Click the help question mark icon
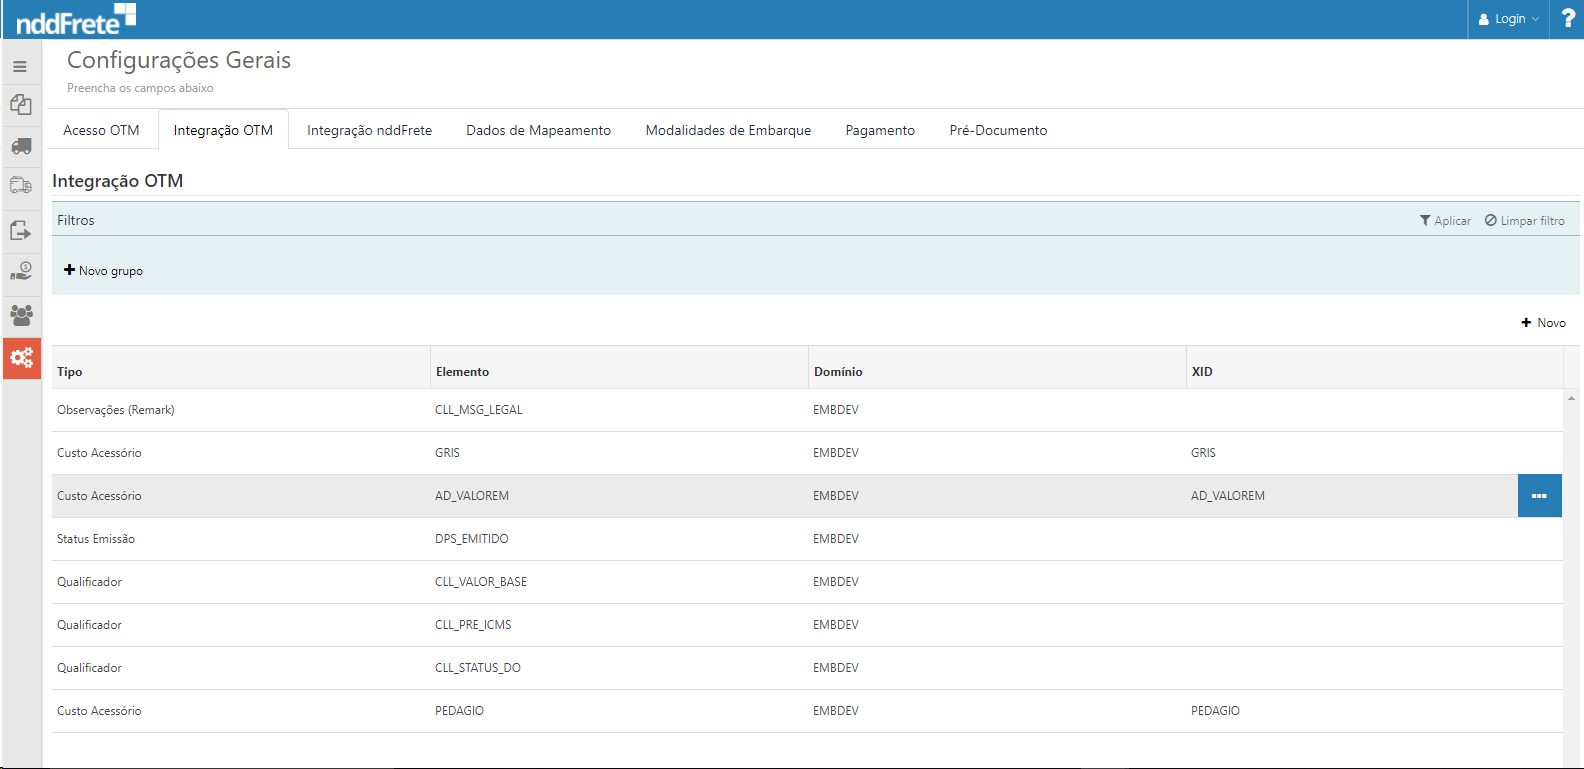The width and height of the screenshot is (1584, 769). pyautogui.click(x=1567, y=19)
